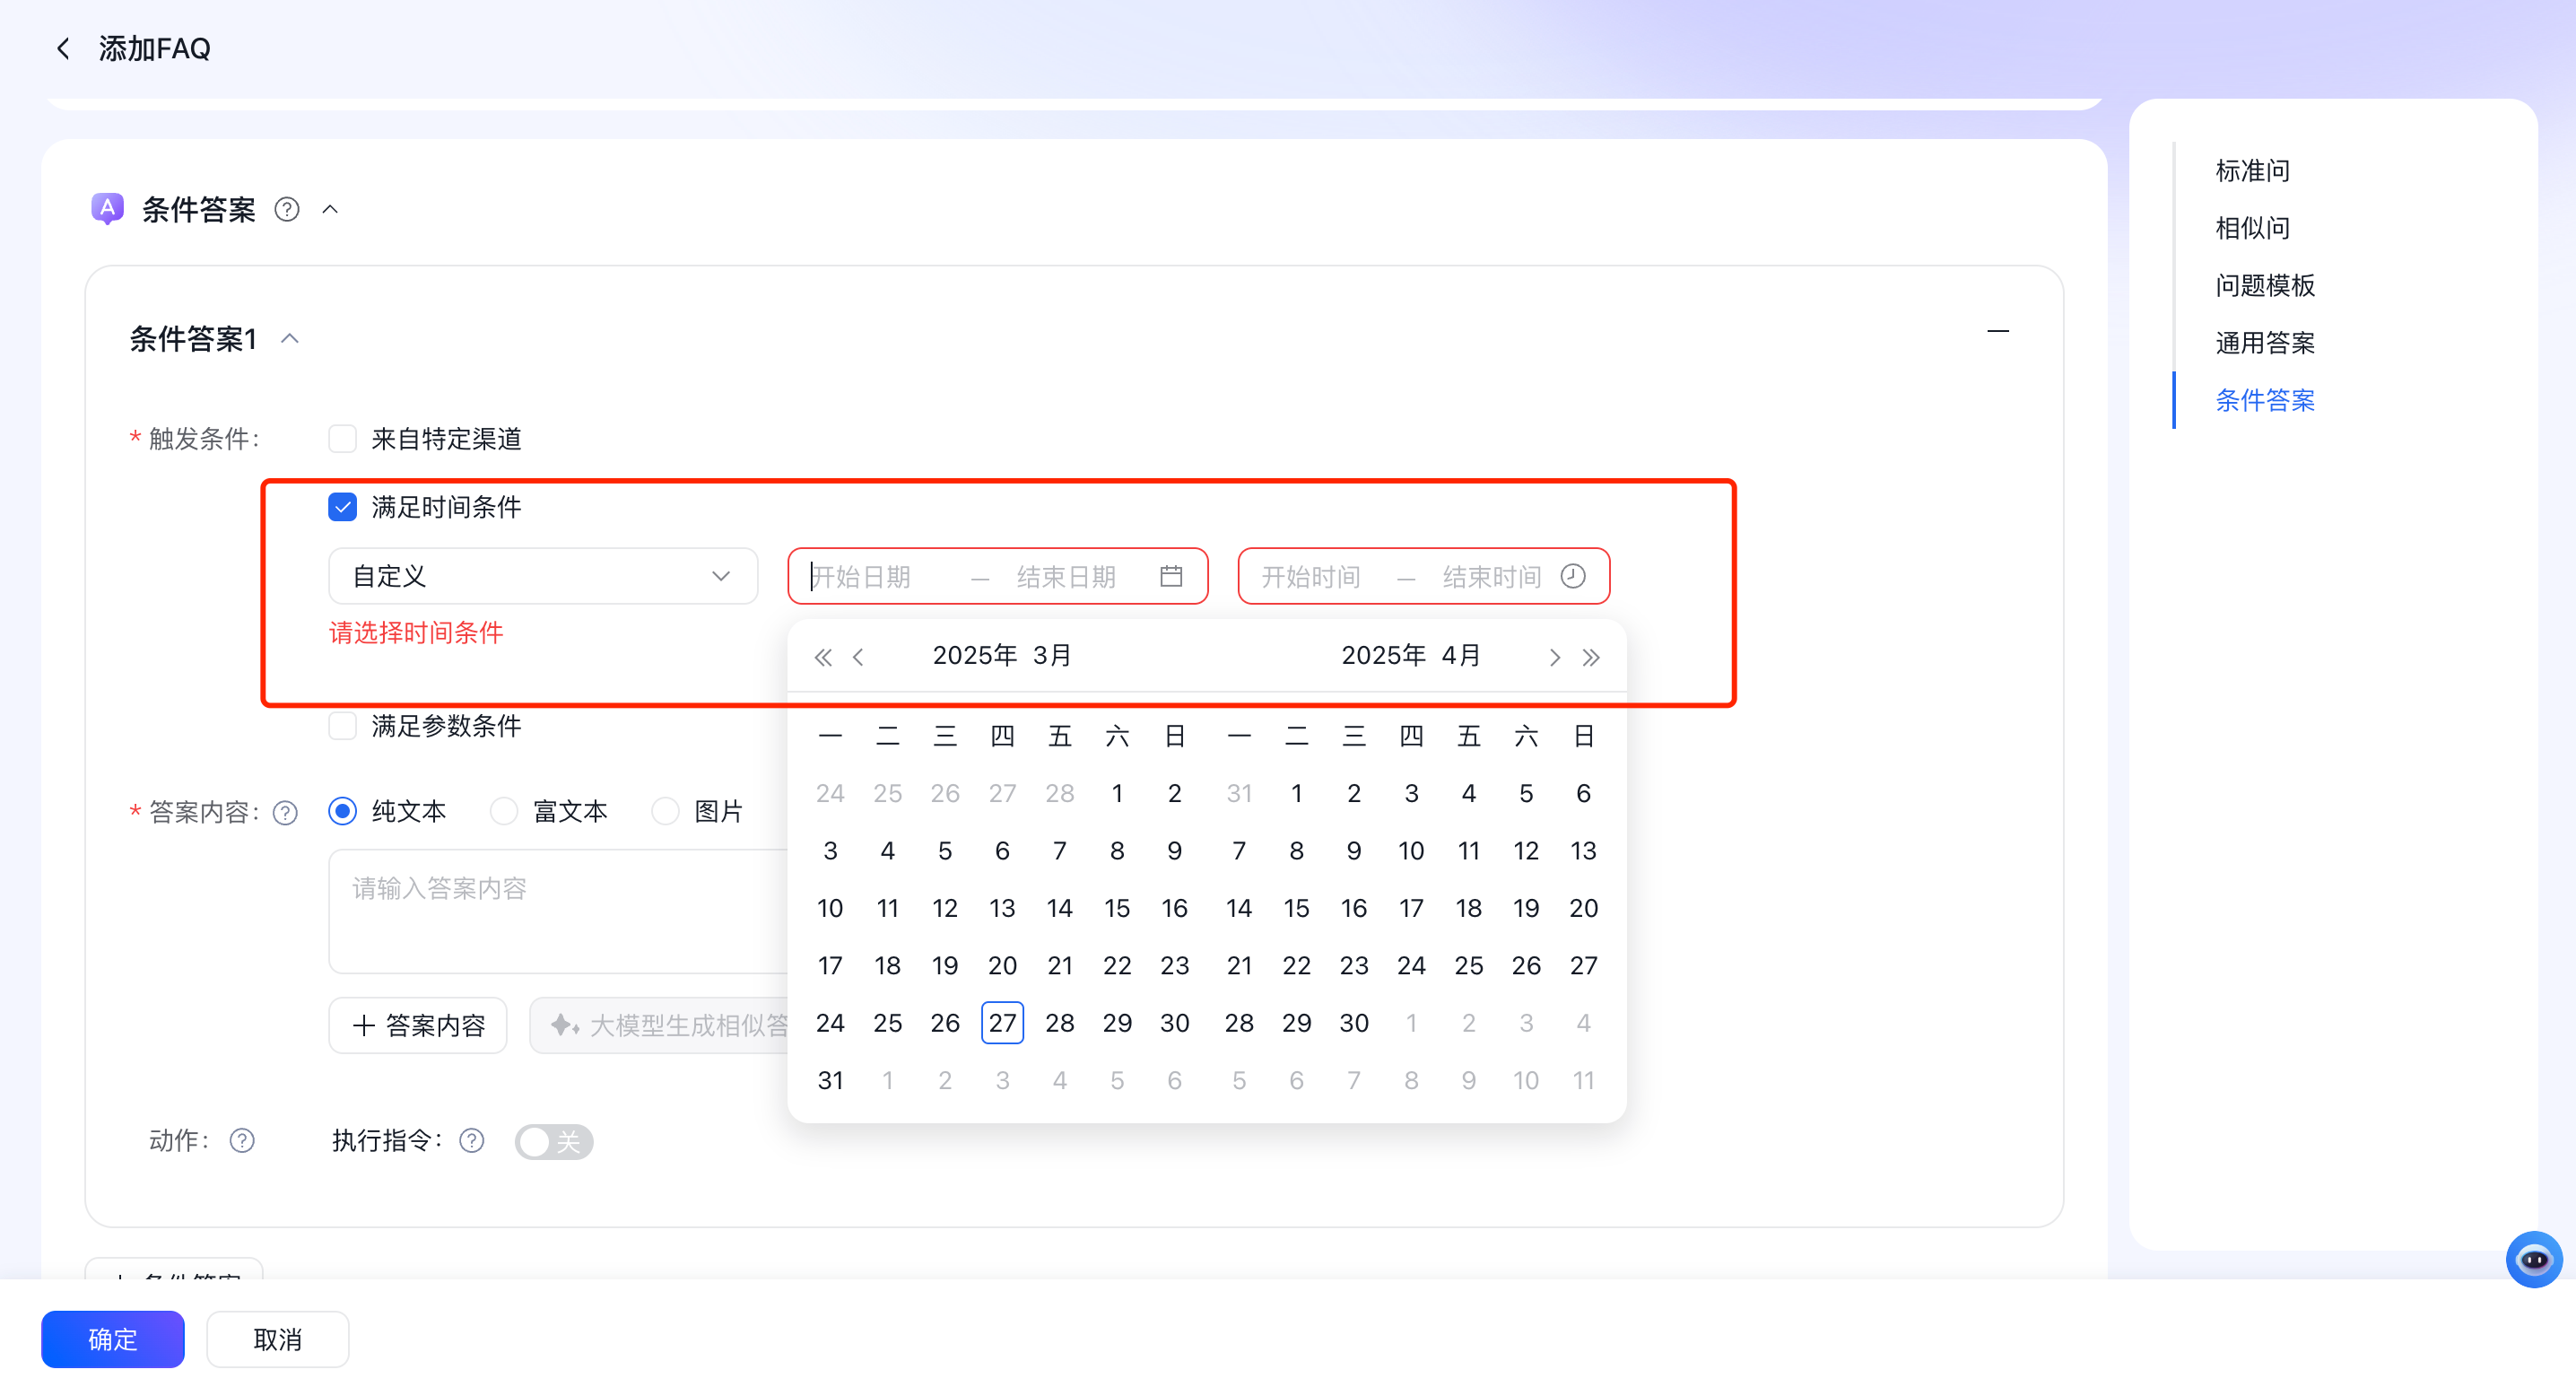
Task: Turn on the 执行指令 toggle
Action: click(554, 1141)
